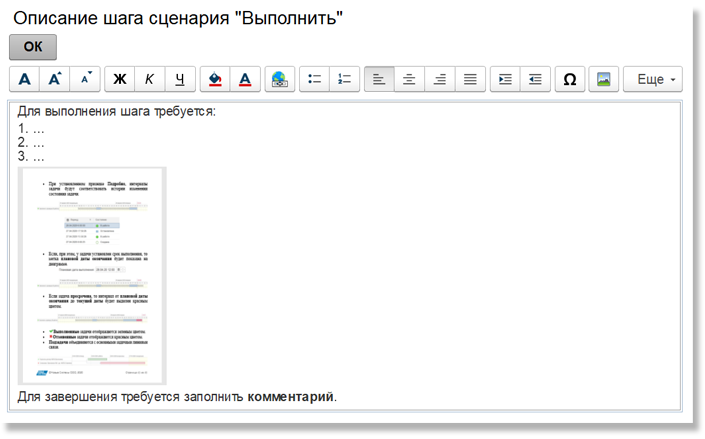This screenshot has width=705, height=439.
Task: Toggle underline formatting (Ч)
Action: 180,79
